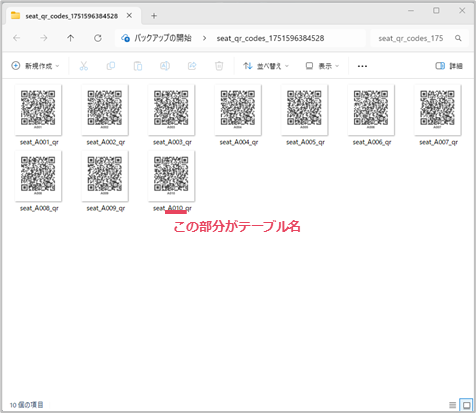
Task: Click seat_qr_codes_1751596384528 breadcrumb
Action: pos(270,38)
